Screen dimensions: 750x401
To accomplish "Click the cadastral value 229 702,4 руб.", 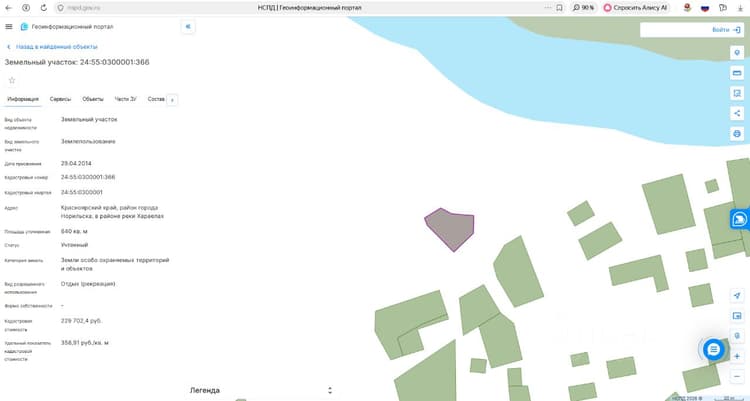I will coord(81,321).
